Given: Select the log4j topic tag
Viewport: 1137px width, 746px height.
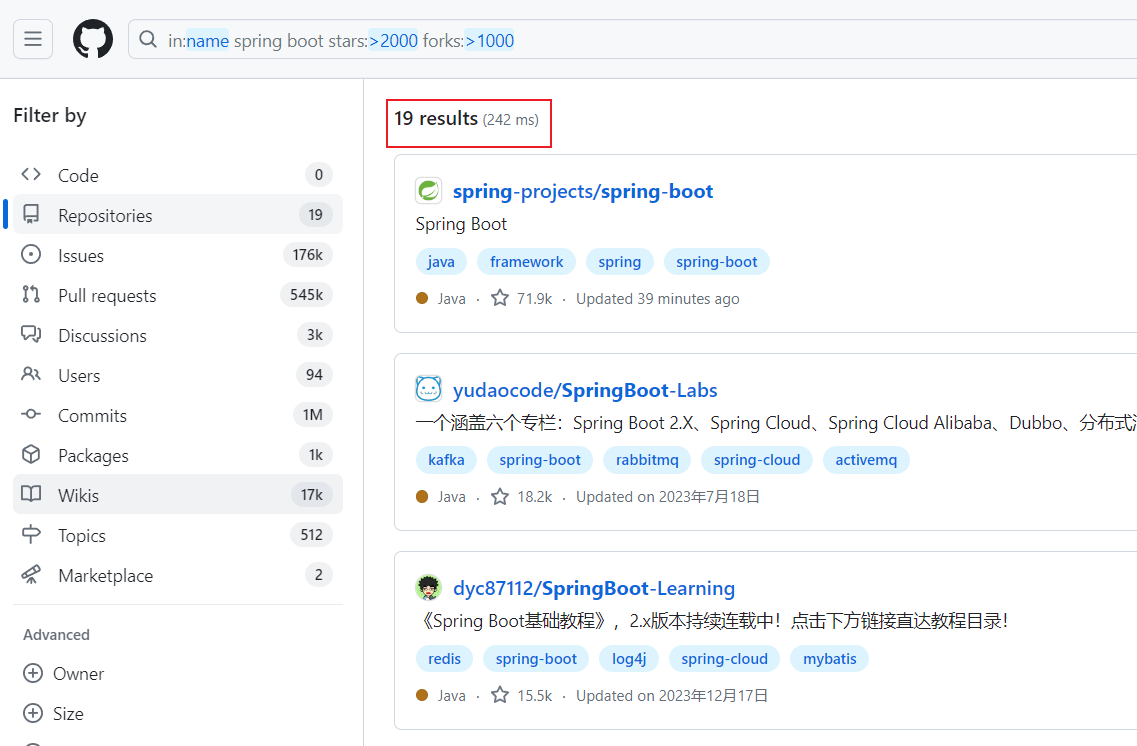Looking at the screenshot, I should tap(629, 658).
